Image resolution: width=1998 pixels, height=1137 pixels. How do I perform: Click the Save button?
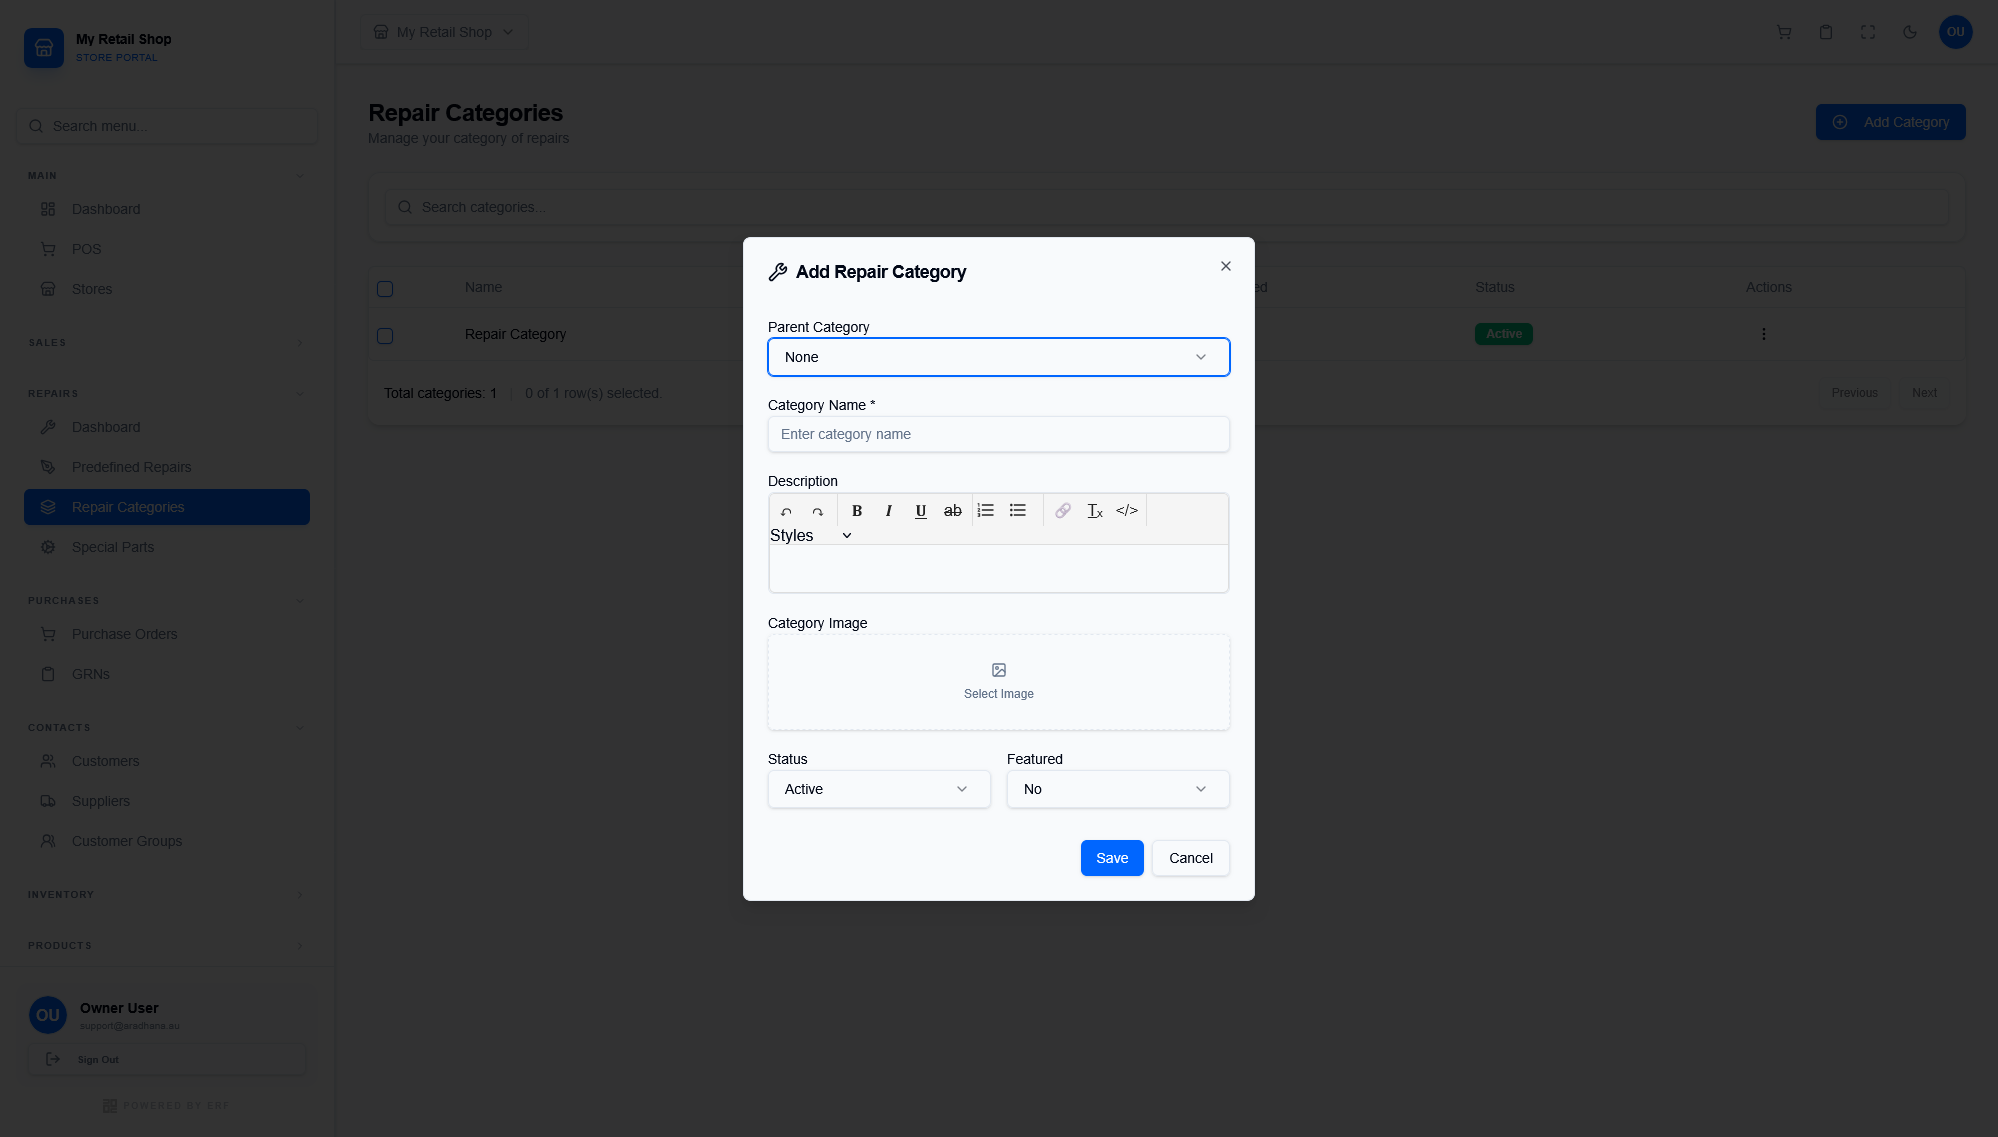pyautogui.click(x=1112, y=858)
